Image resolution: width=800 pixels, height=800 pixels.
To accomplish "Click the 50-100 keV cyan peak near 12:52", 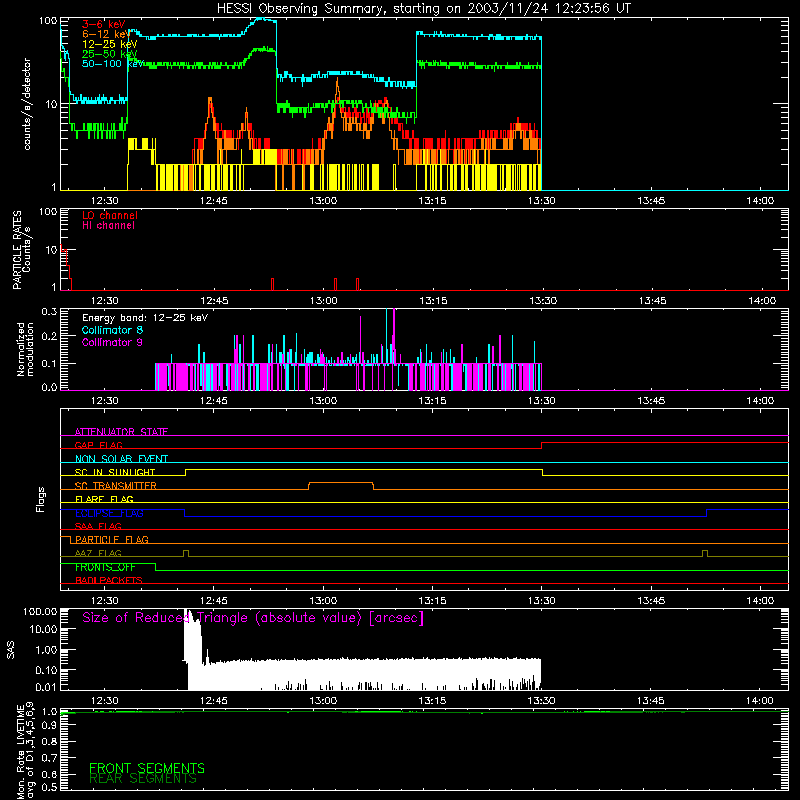I will coord(262,19).
